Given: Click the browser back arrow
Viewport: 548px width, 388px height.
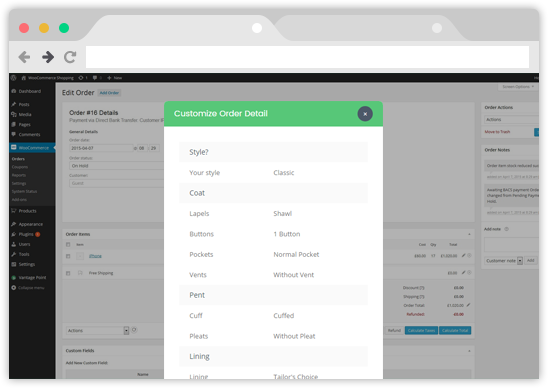Looking at the screenshot, I should click(x=24, y=57).
